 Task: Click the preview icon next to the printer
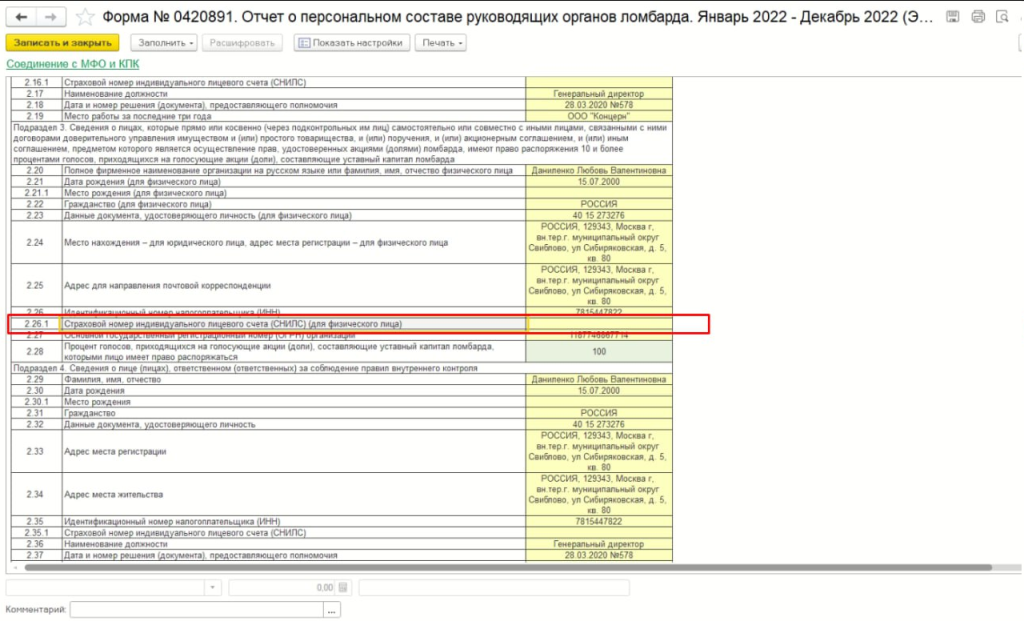tap(1002, 17)
